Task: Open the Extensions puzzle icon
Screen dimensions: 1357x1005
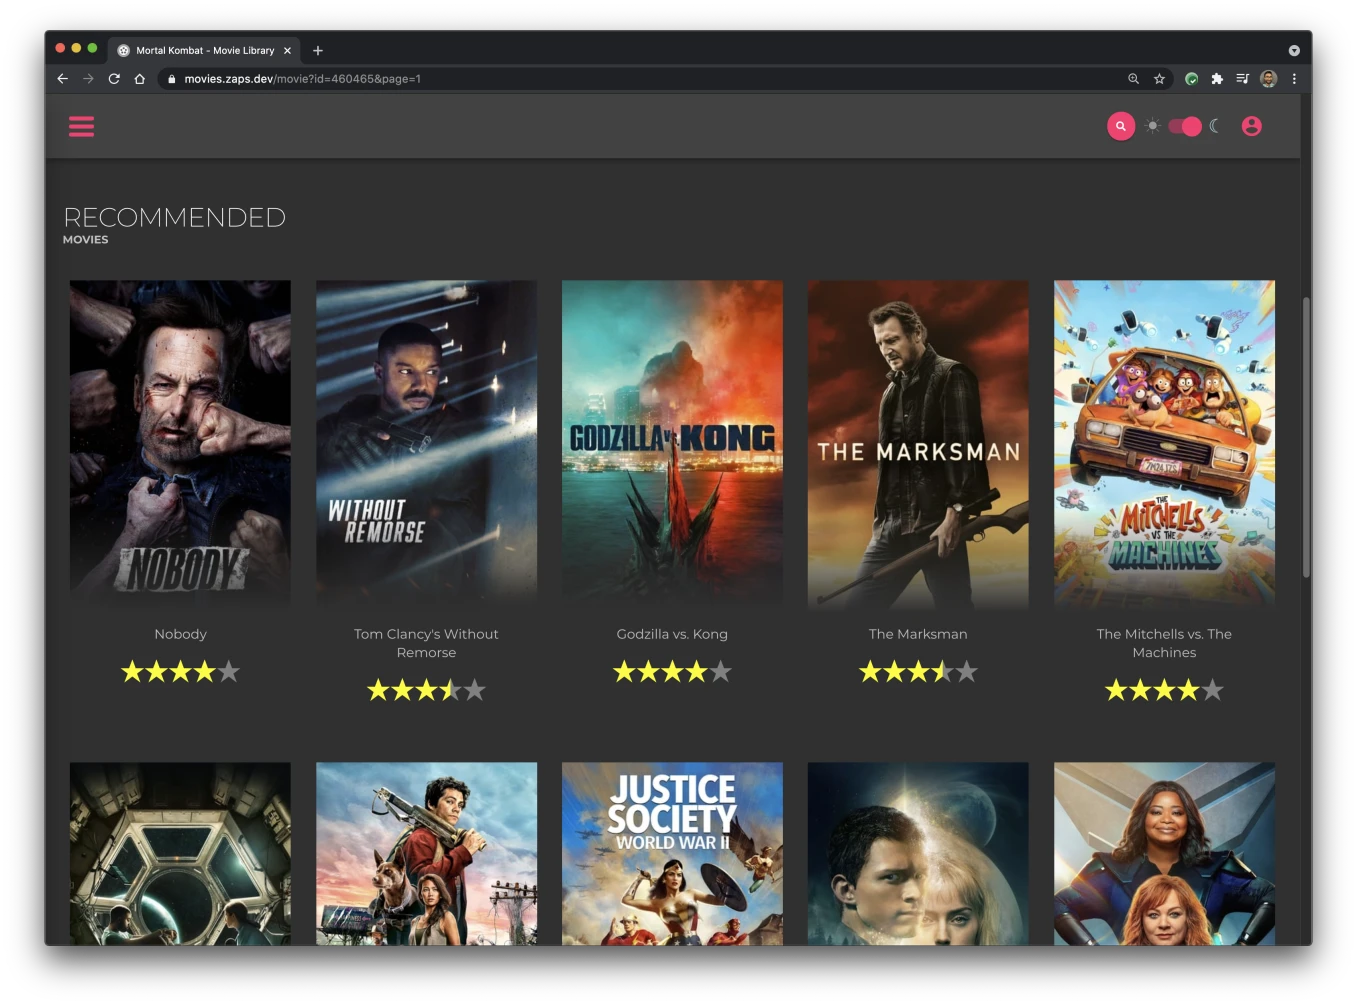Action: 1217,79
